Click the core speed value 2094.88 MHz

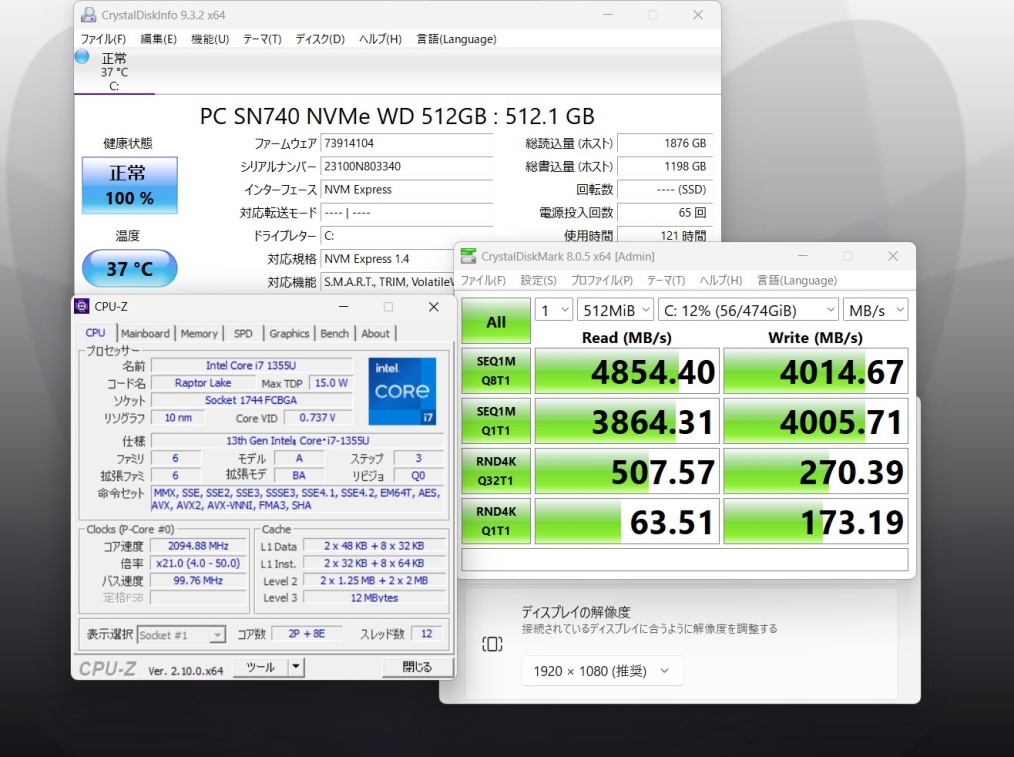pyautogui.click(x=198, y=546)
